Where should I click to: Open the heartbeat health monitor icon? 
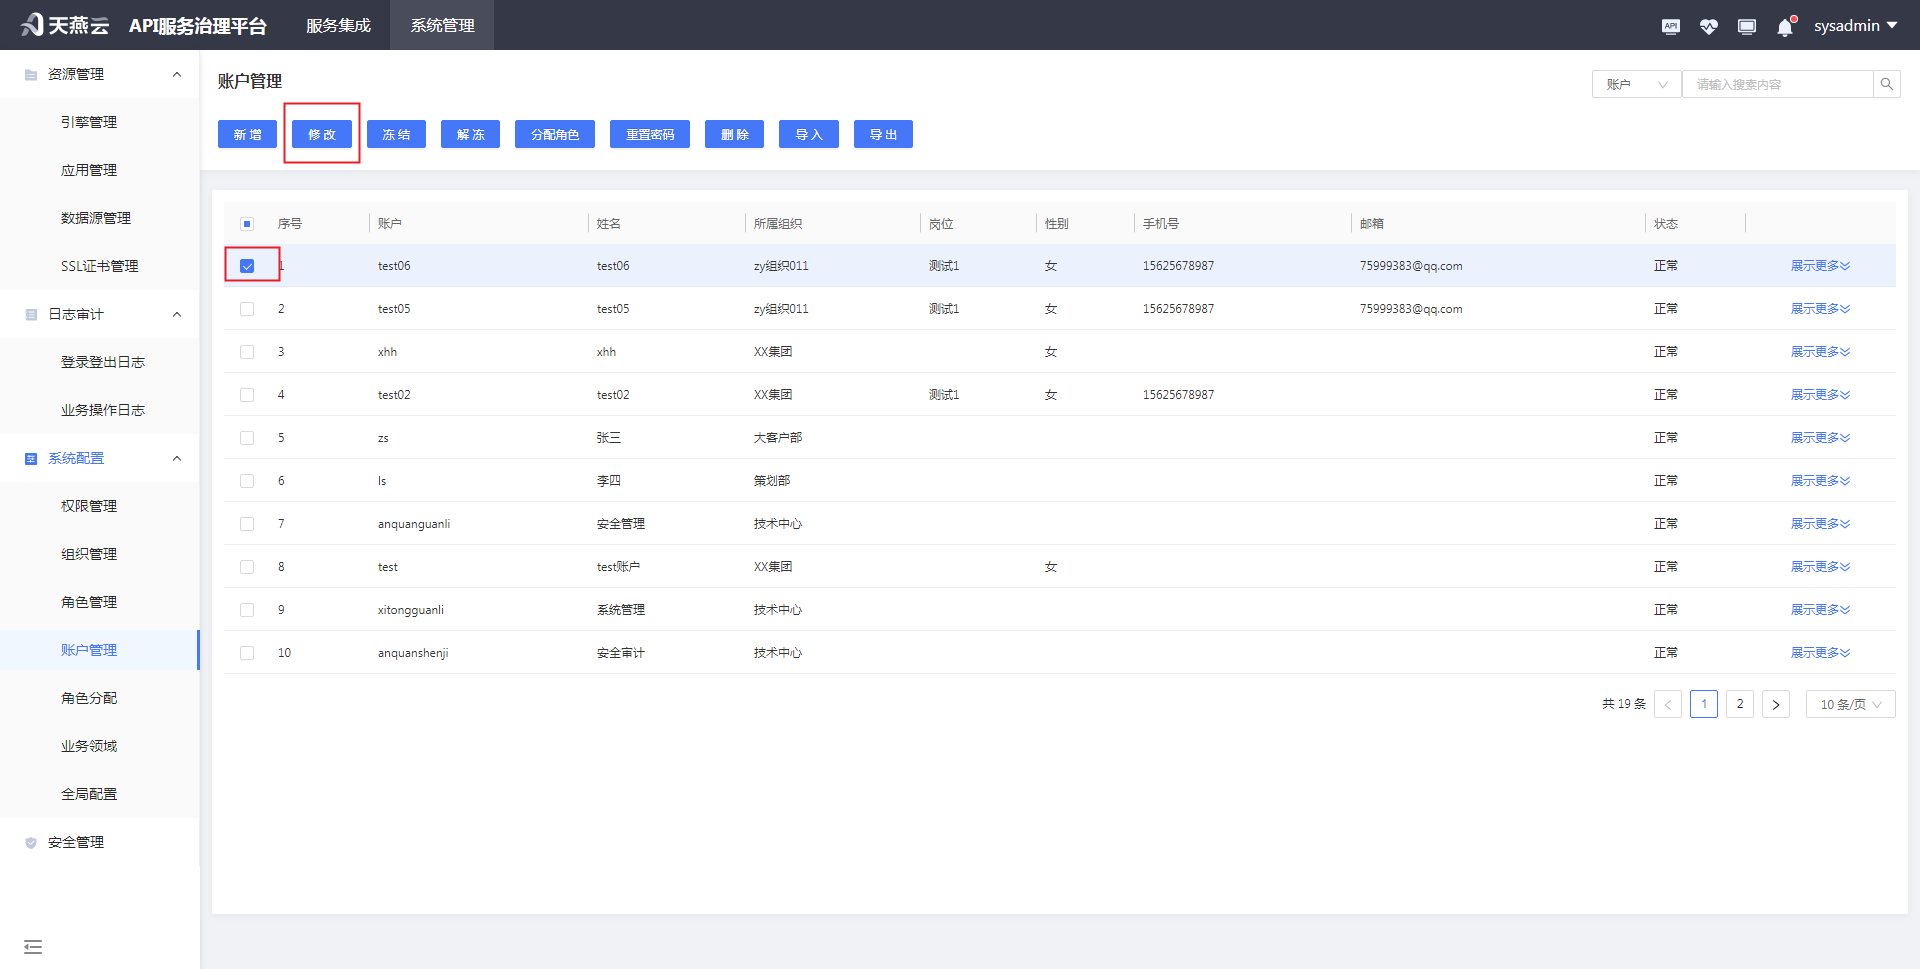pyautogui.click(x=1708, y=26)
